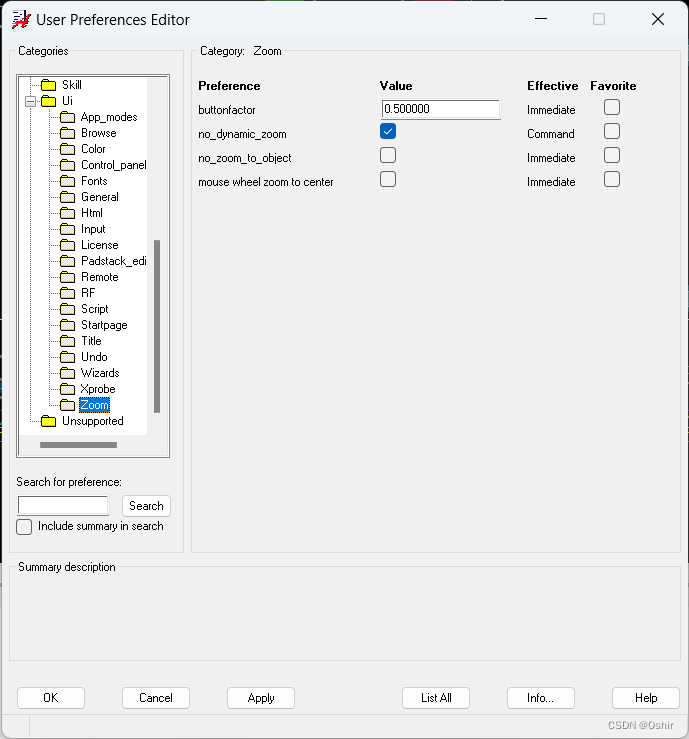This screenshot has height=739, width=689.
Task: Enable mouse wheel zoom to center
Action: click(x=388, y=180)
